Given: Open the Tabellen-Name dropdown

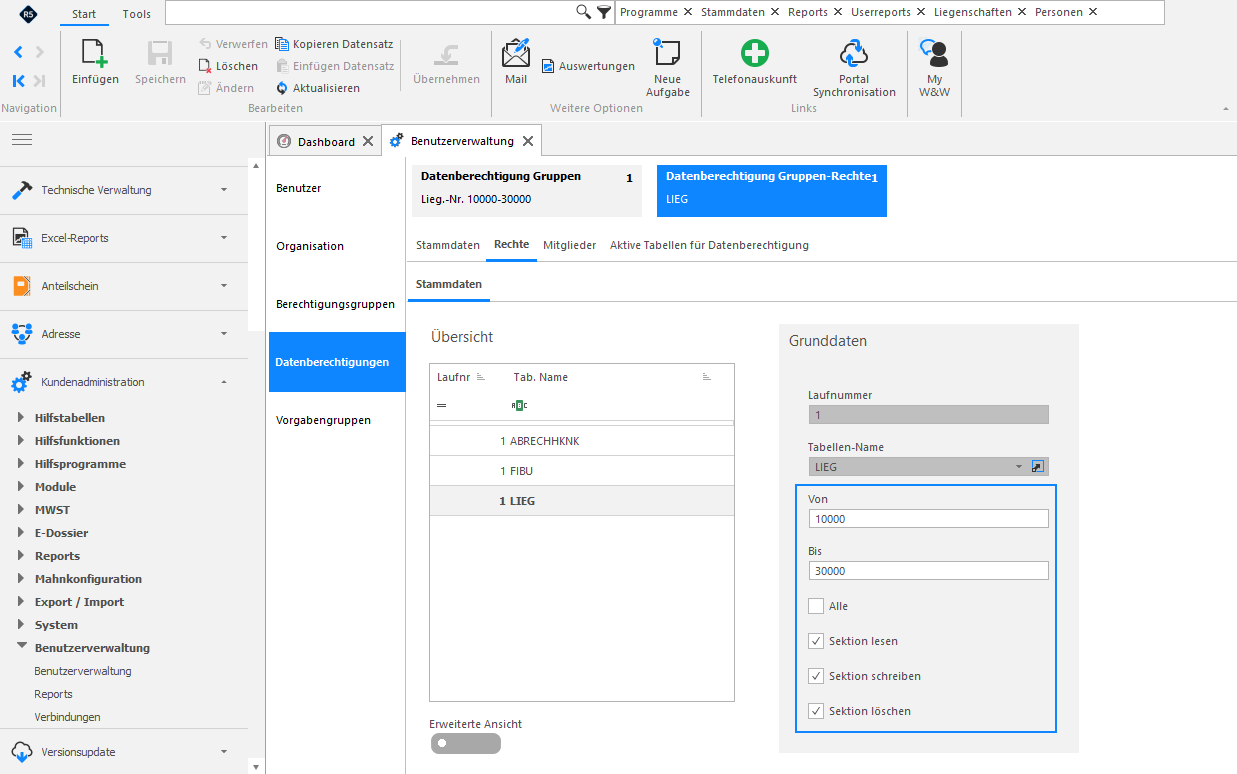Looking at the screenshot, I should point(1018,467).
